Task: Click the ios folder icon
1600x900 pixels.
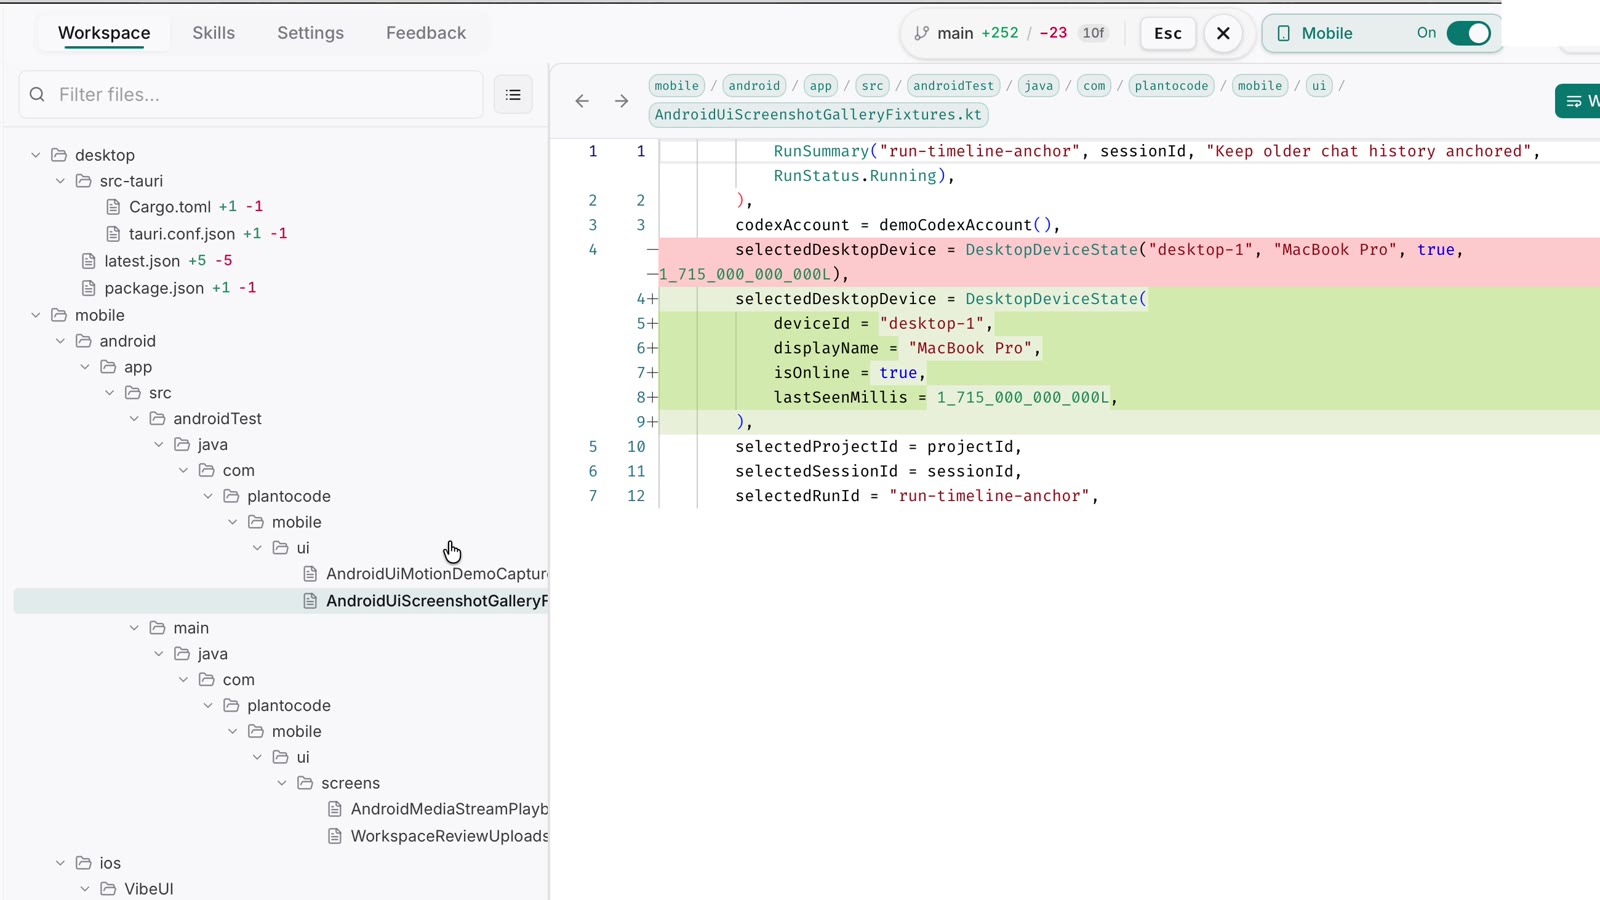Action: tap(84, 863)
